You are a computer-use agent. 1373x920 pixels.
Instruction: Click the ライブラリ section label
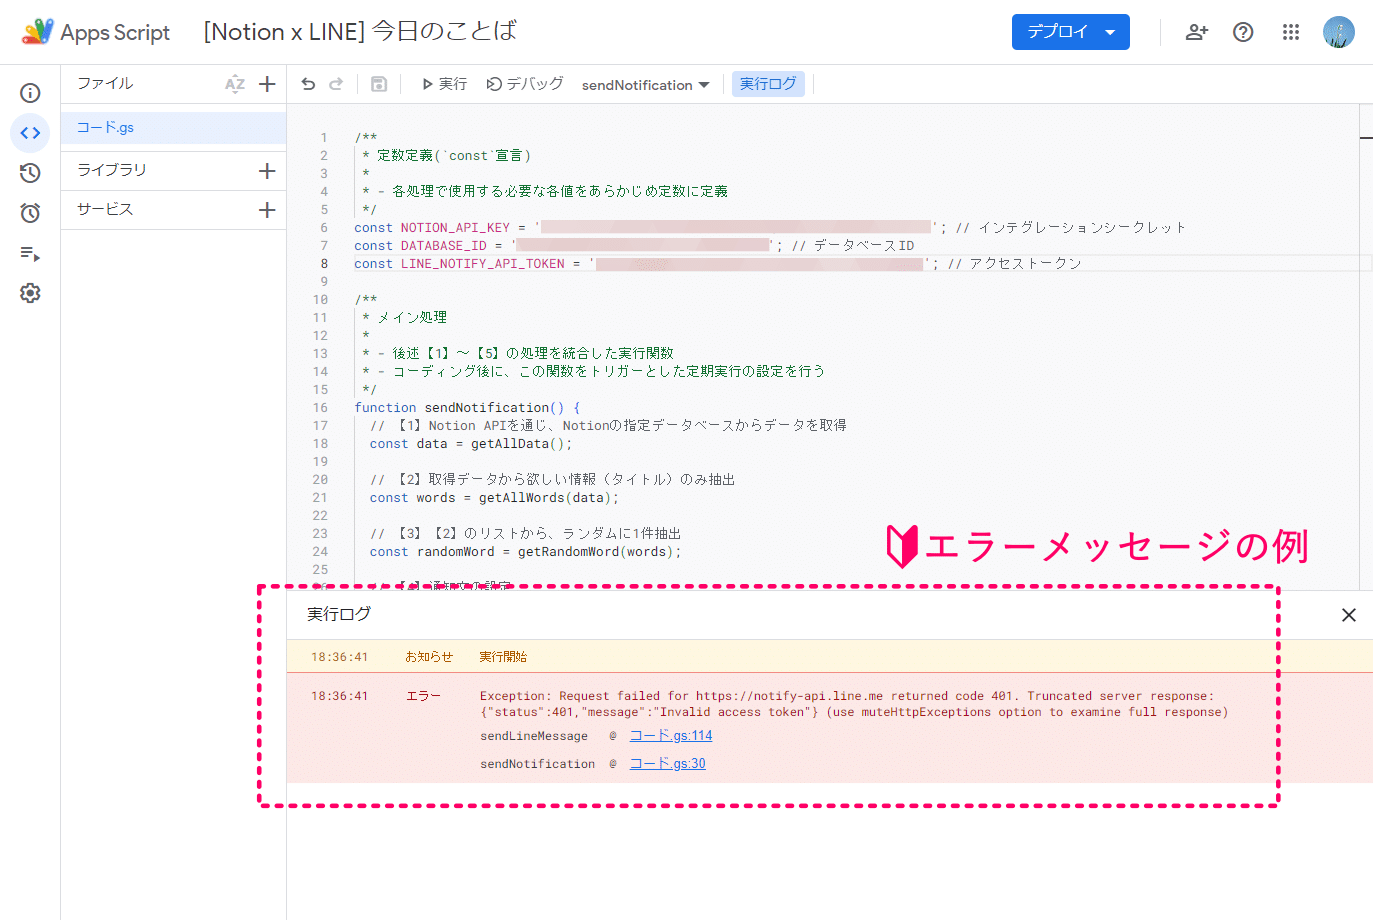click(112, 170)
